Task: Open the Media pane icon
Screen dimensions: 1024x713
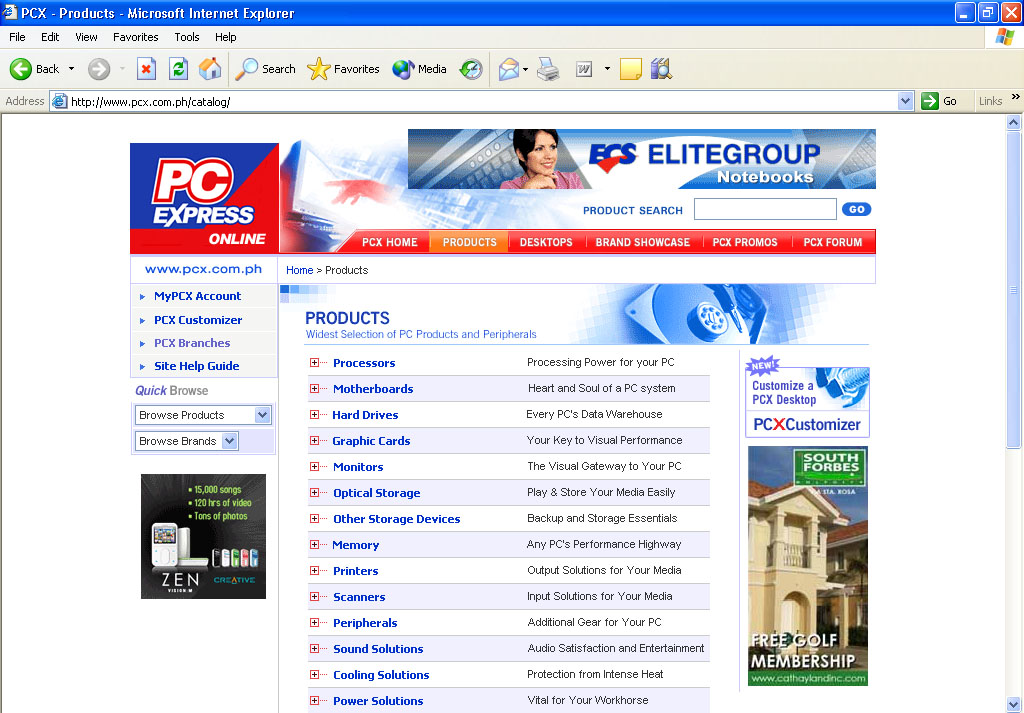Action: coord(403,69)
